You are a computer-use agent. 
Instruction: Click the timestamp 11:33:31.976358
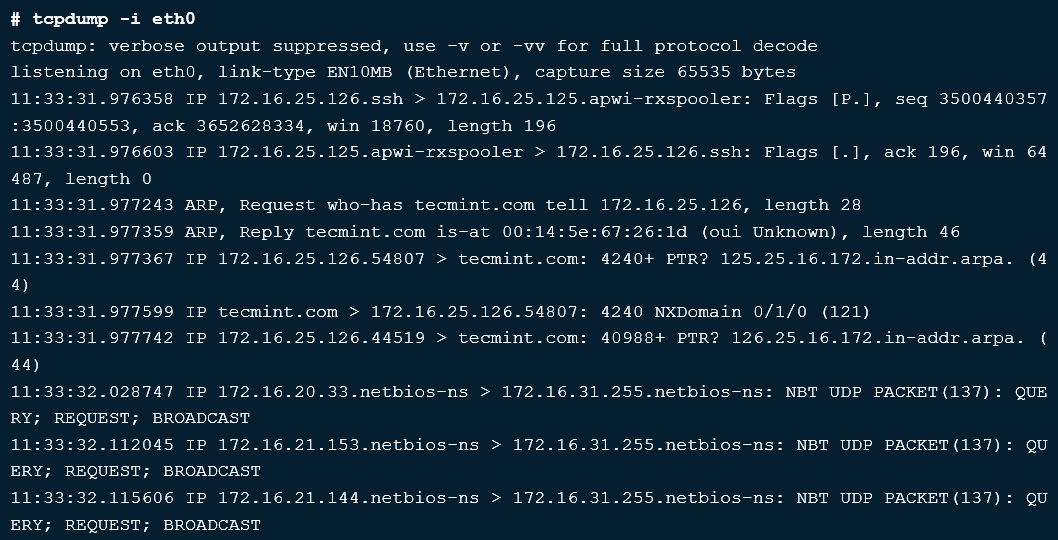[92, 99]
